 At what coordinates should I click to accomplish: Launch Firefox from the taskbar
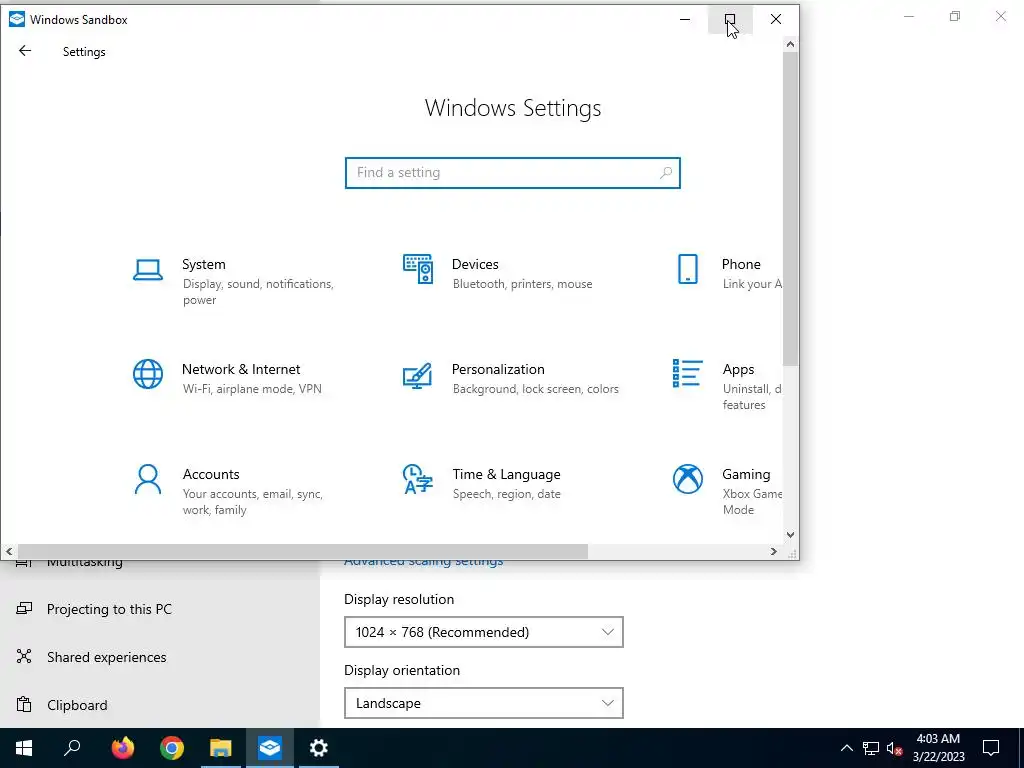pos(122,748)
